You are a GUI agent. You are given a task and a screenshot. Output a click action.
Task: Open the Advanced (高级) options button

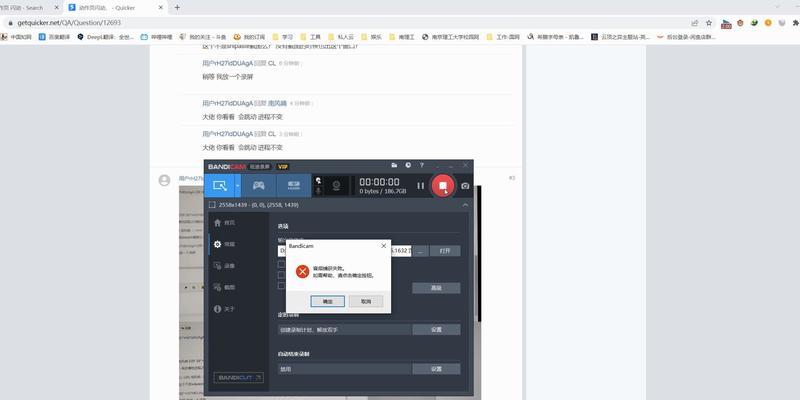coord(436,288)
